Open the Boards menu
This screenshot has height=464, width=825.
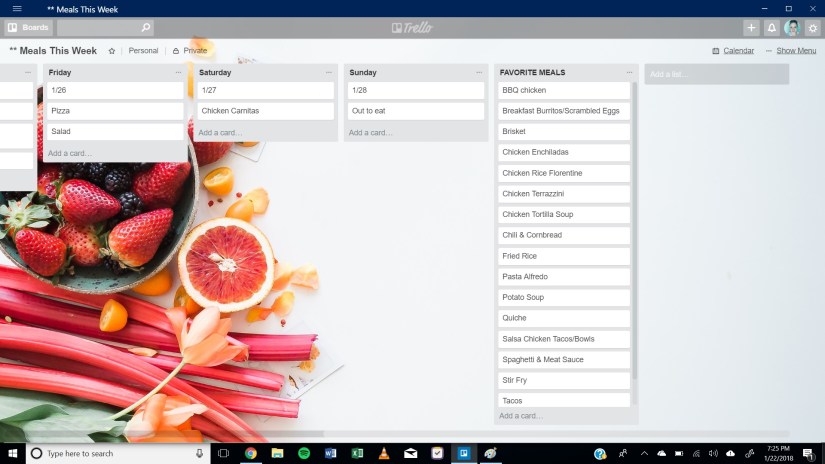click(x=28, y=28)
